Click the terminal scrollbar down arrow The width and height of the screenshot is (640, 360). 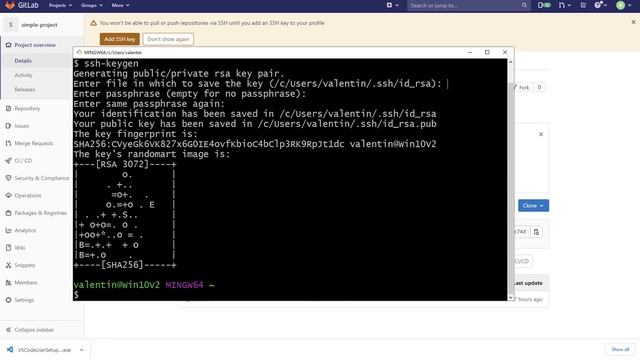[510, 298]
